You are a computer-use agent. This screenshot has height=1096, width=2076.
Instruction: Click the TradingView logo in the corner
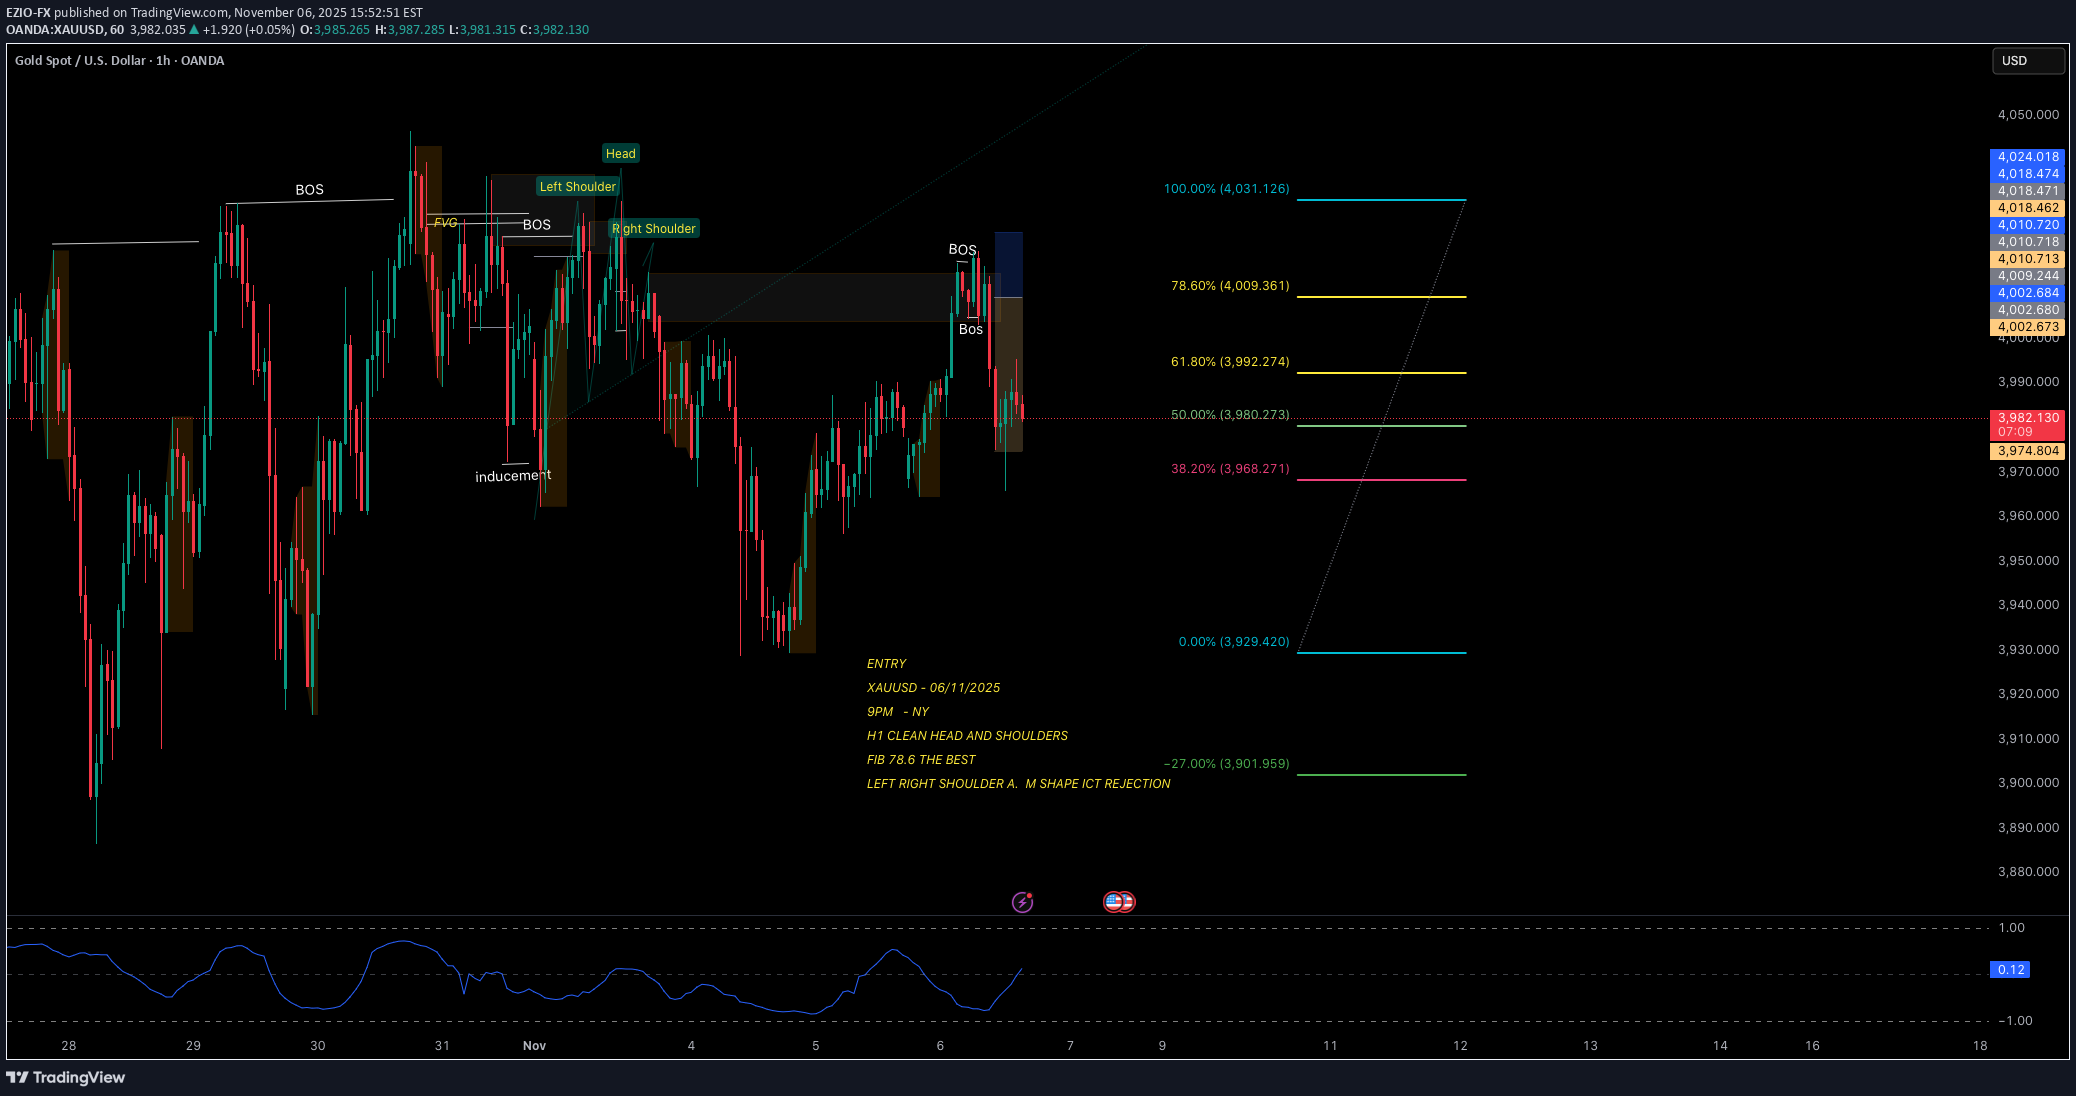click(66, 1077)
